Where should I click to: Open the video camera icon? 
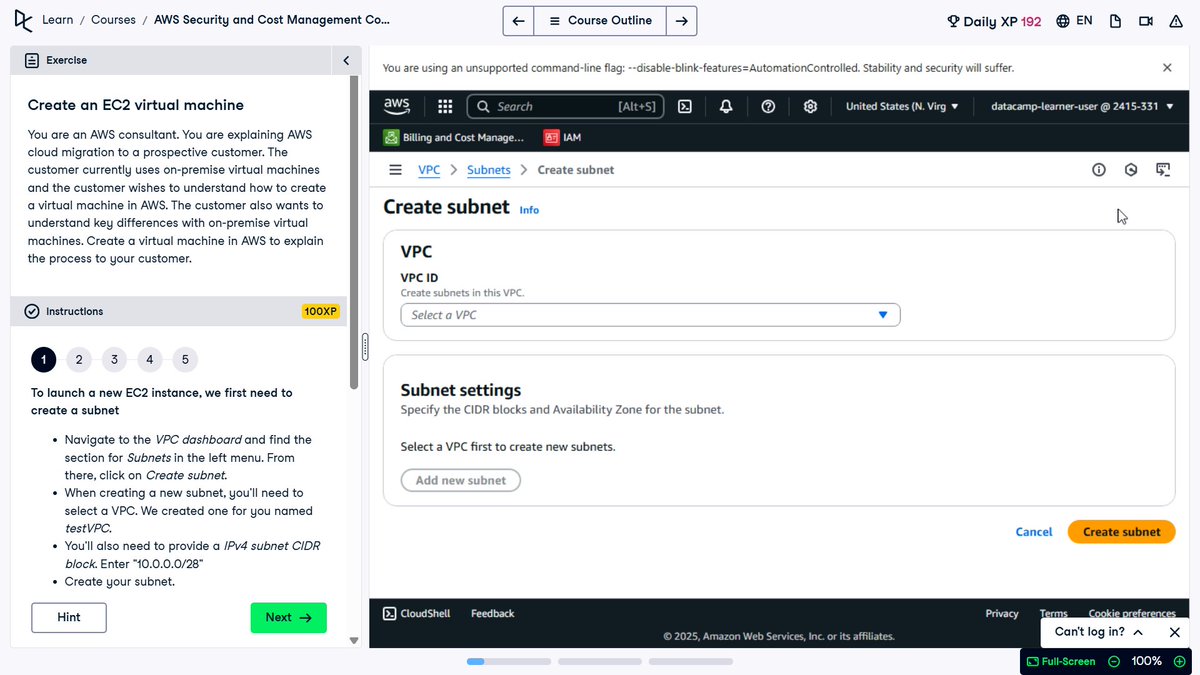click(1146, 21)
